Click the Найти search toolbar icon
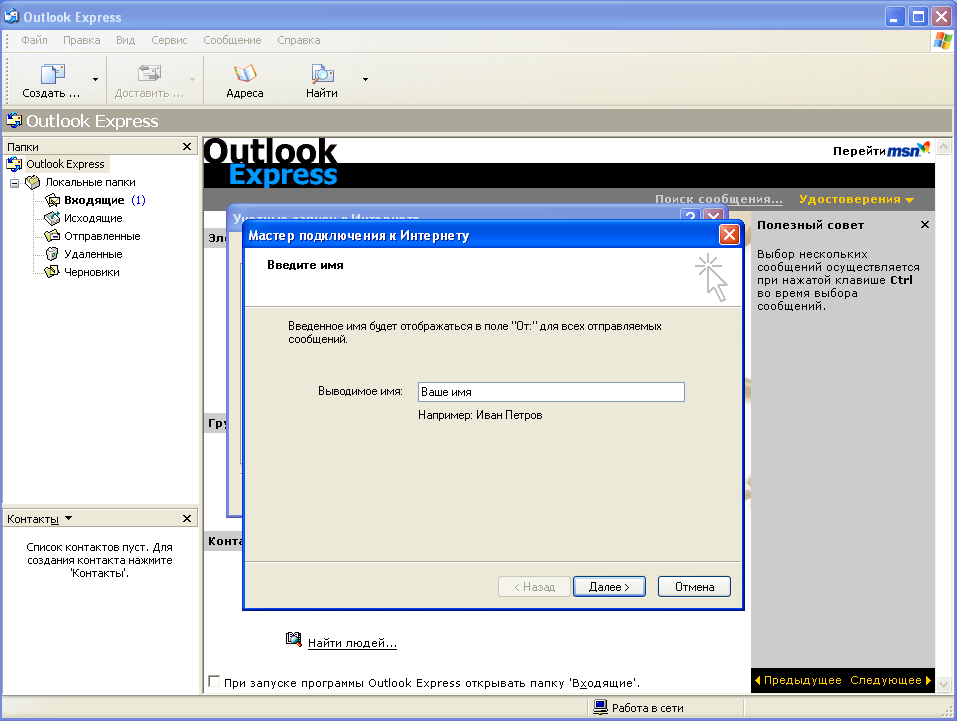 [322, 74]
